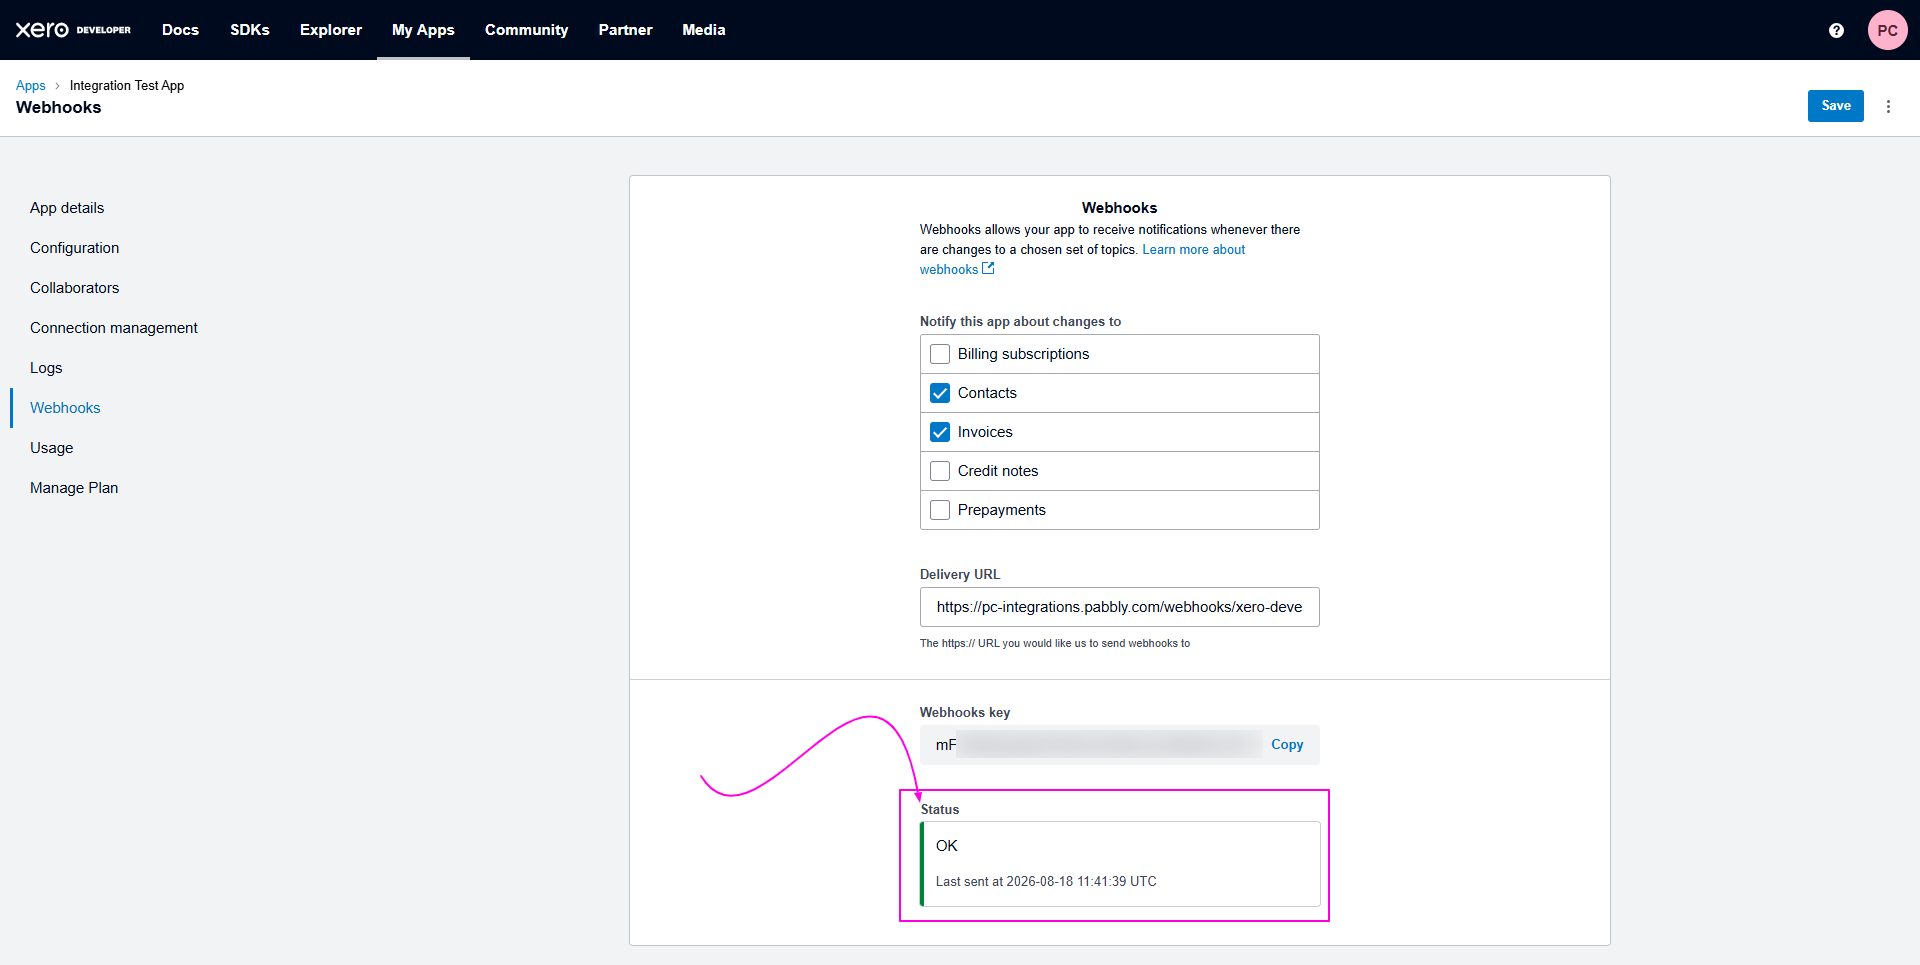The width and height of the screenshot is (1920, 965).
Task: Open the Community nav item
Action: [x=527, y=30]
